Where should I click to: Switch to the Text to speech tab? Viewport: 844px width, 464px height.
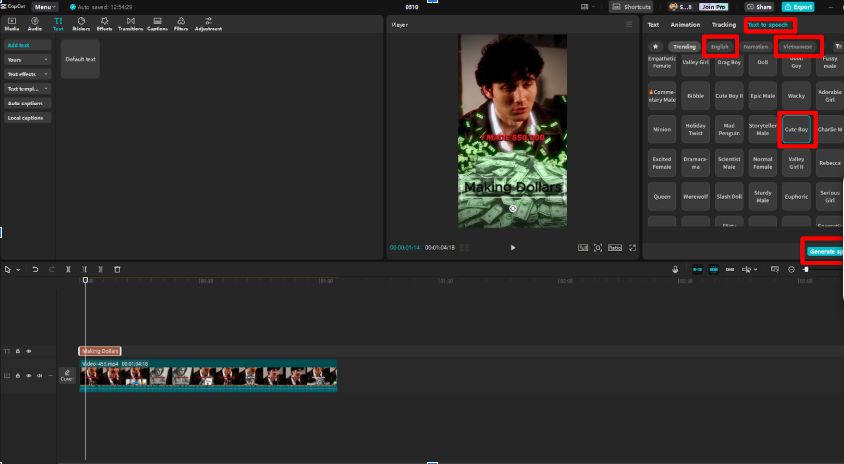coord(768,25)
